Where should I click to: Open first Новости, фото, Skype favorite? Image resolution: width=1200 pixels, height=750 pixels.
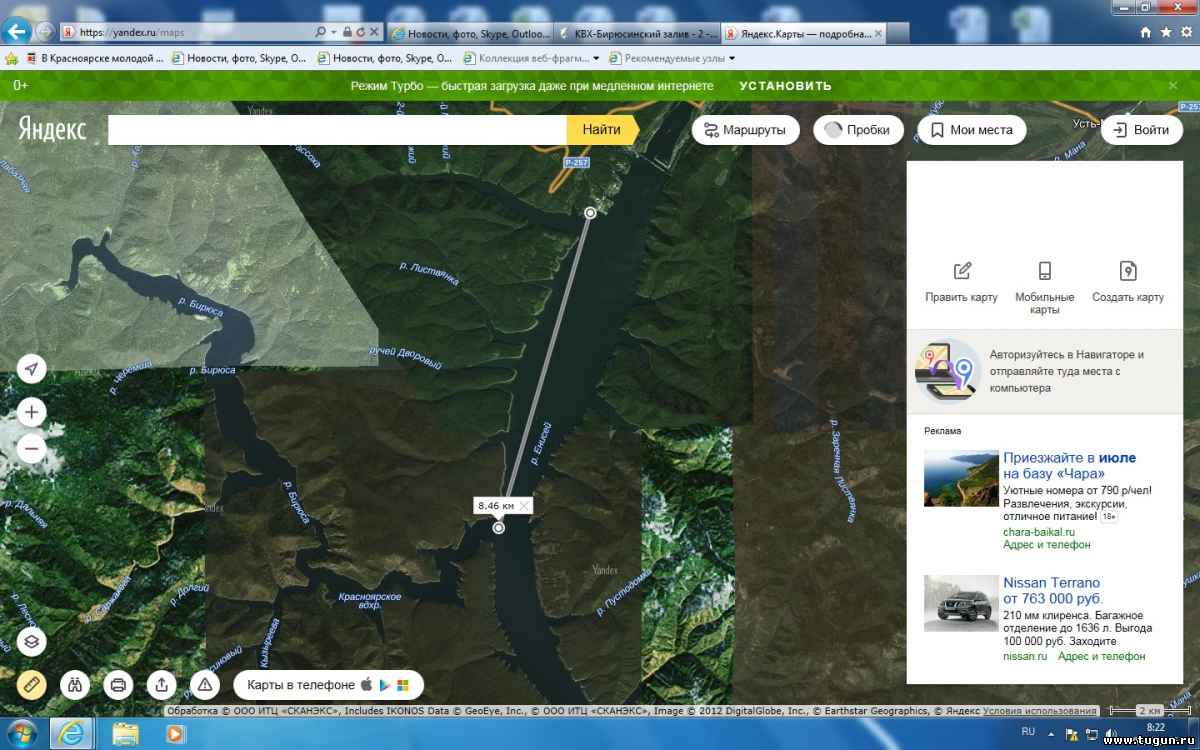[239, 58]
